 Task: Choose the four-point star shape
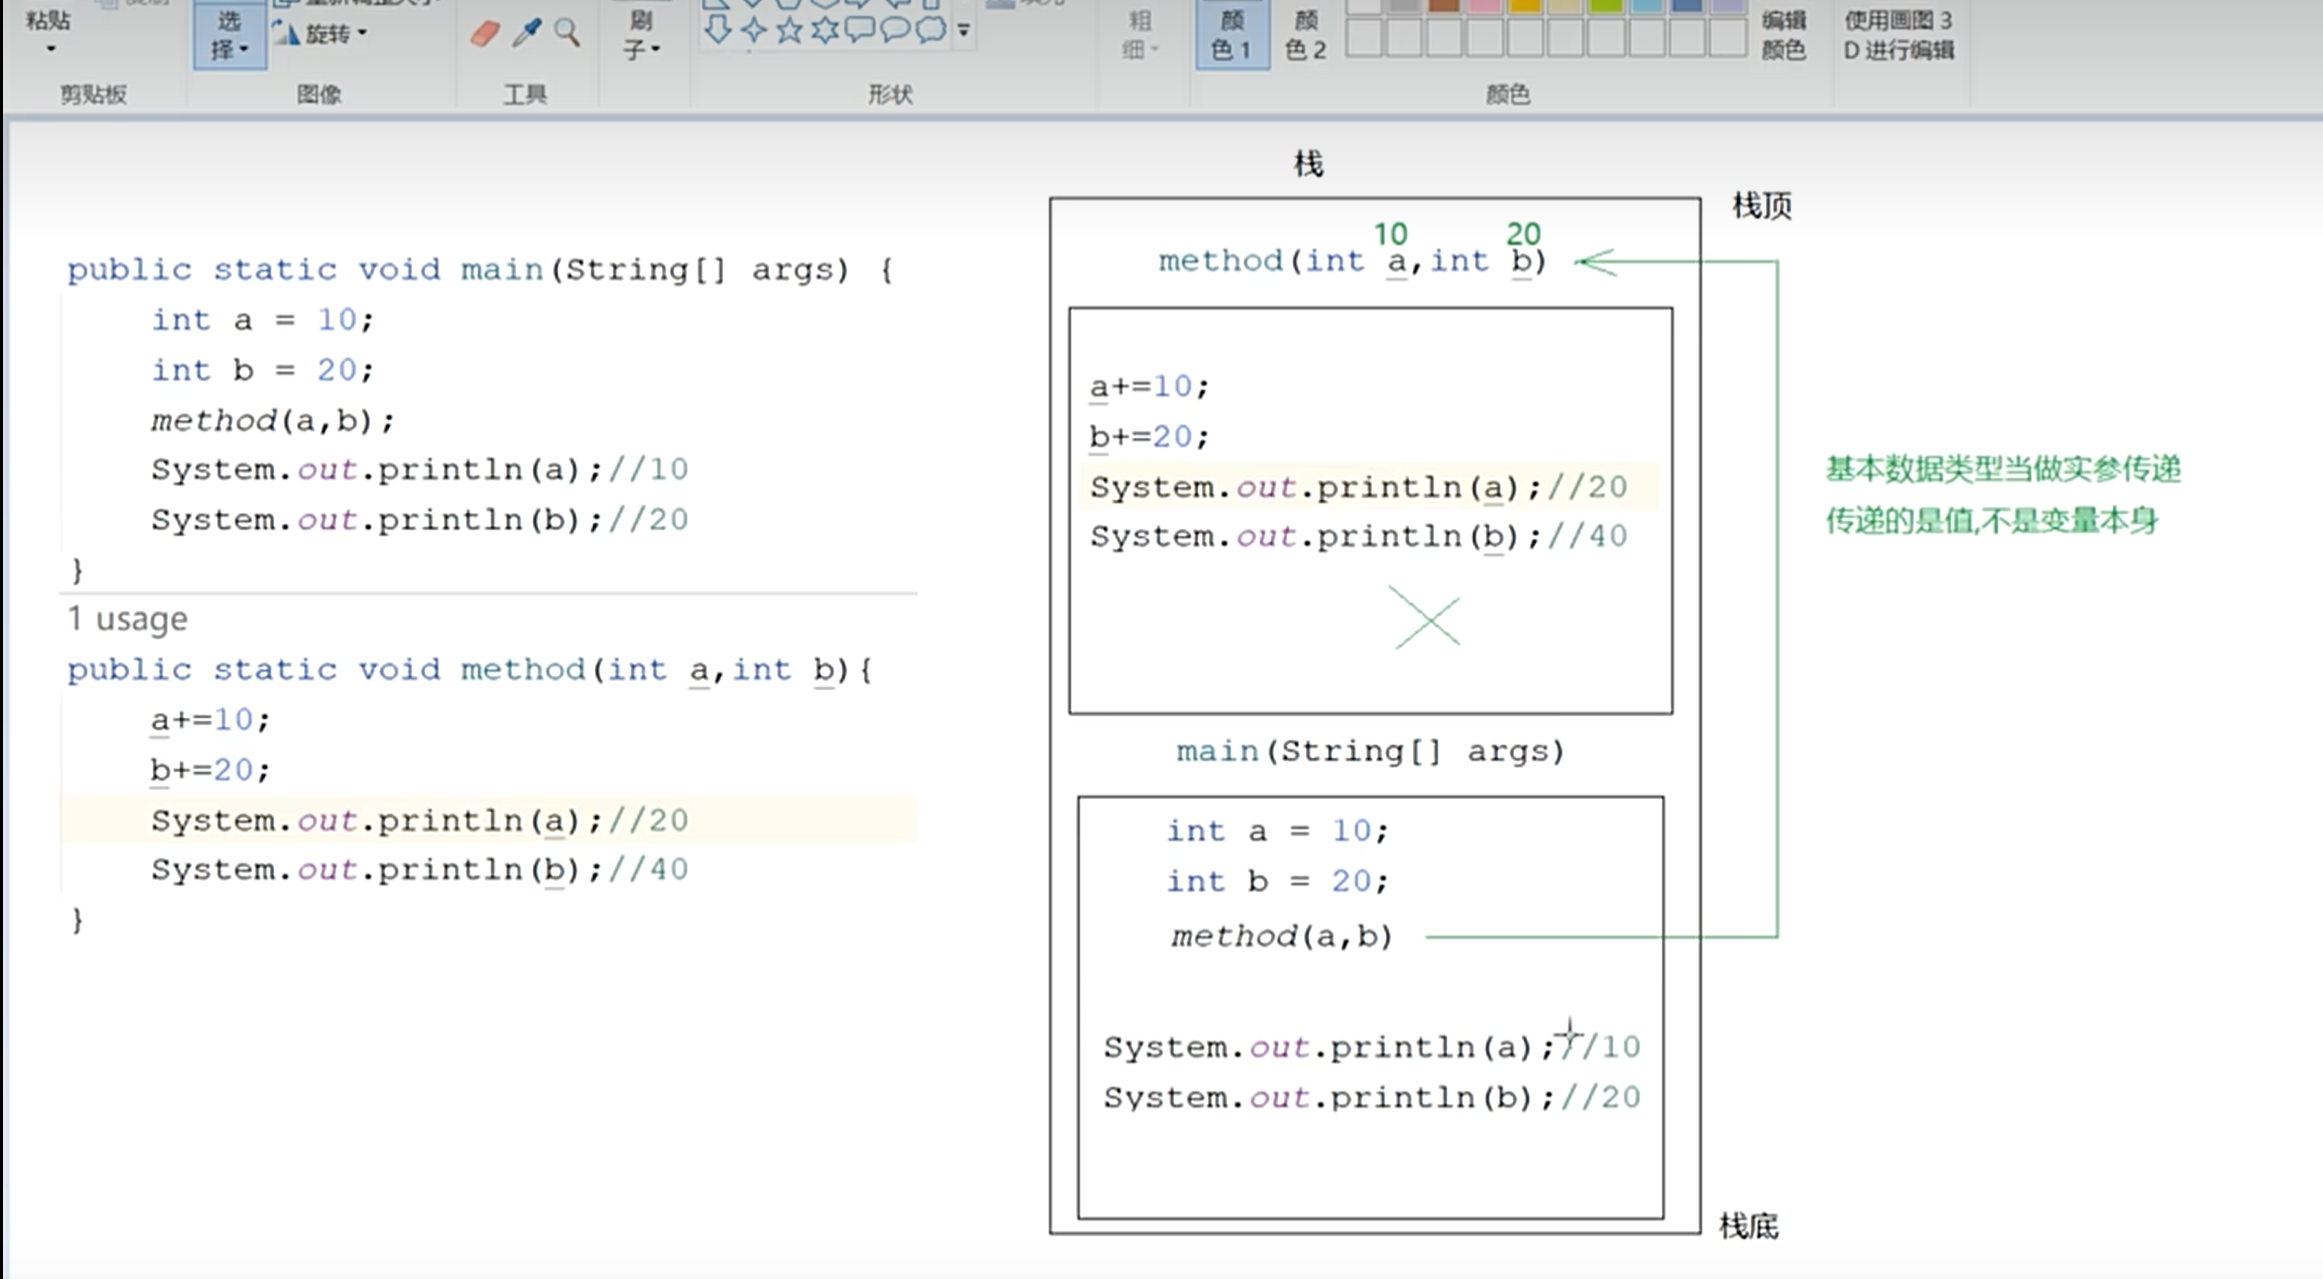pyautogui.click(x=753, y=30)
